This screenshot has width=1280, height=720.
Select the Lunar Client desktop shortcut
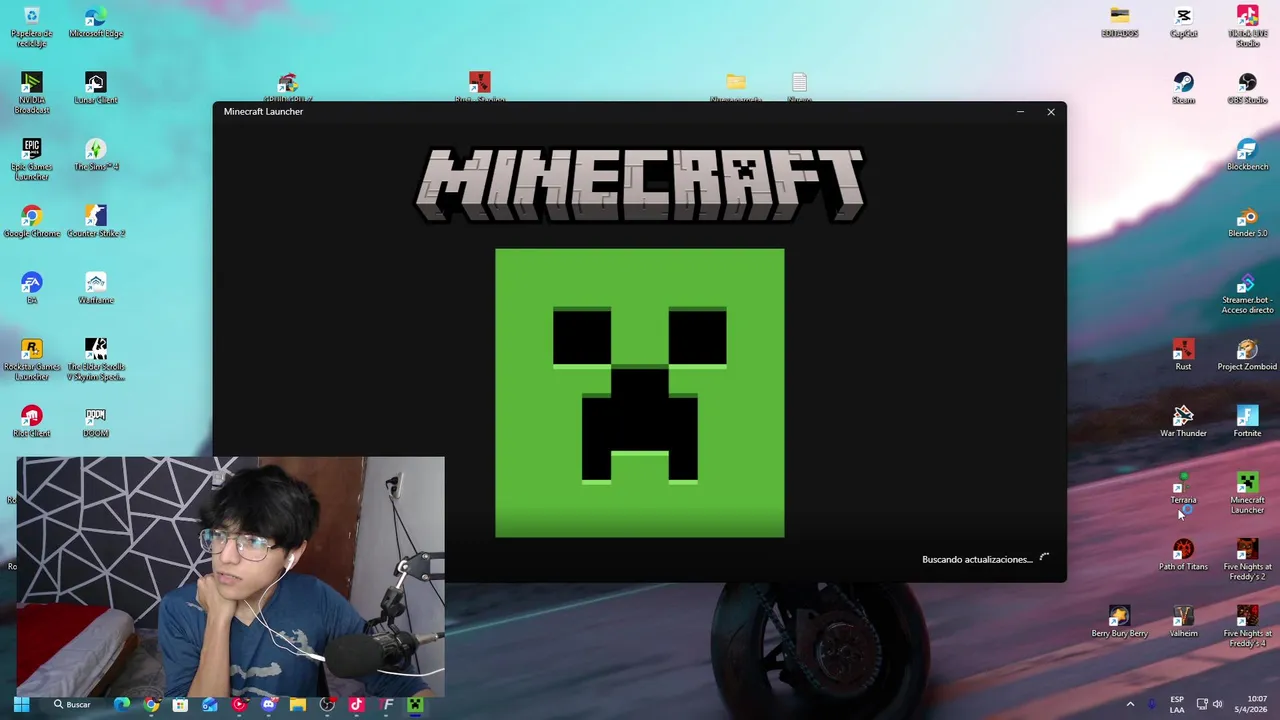[96, 89]
